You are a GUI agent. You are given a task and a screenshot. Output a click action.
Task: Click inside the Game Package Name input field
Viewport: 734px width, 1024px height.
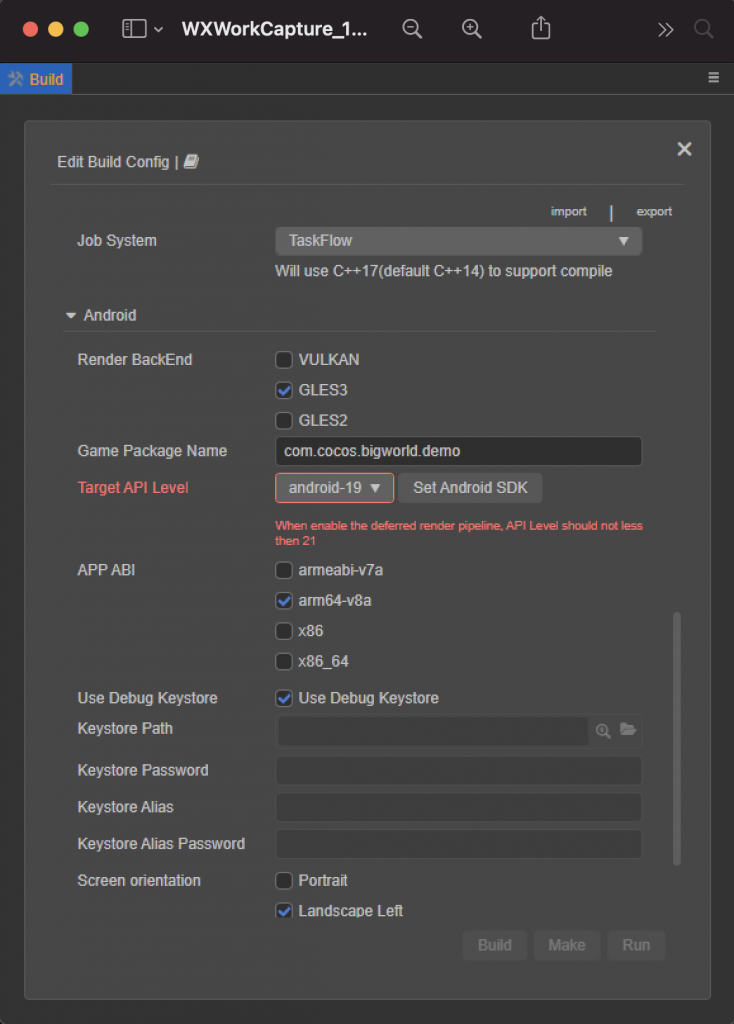(x=458, y=451)
